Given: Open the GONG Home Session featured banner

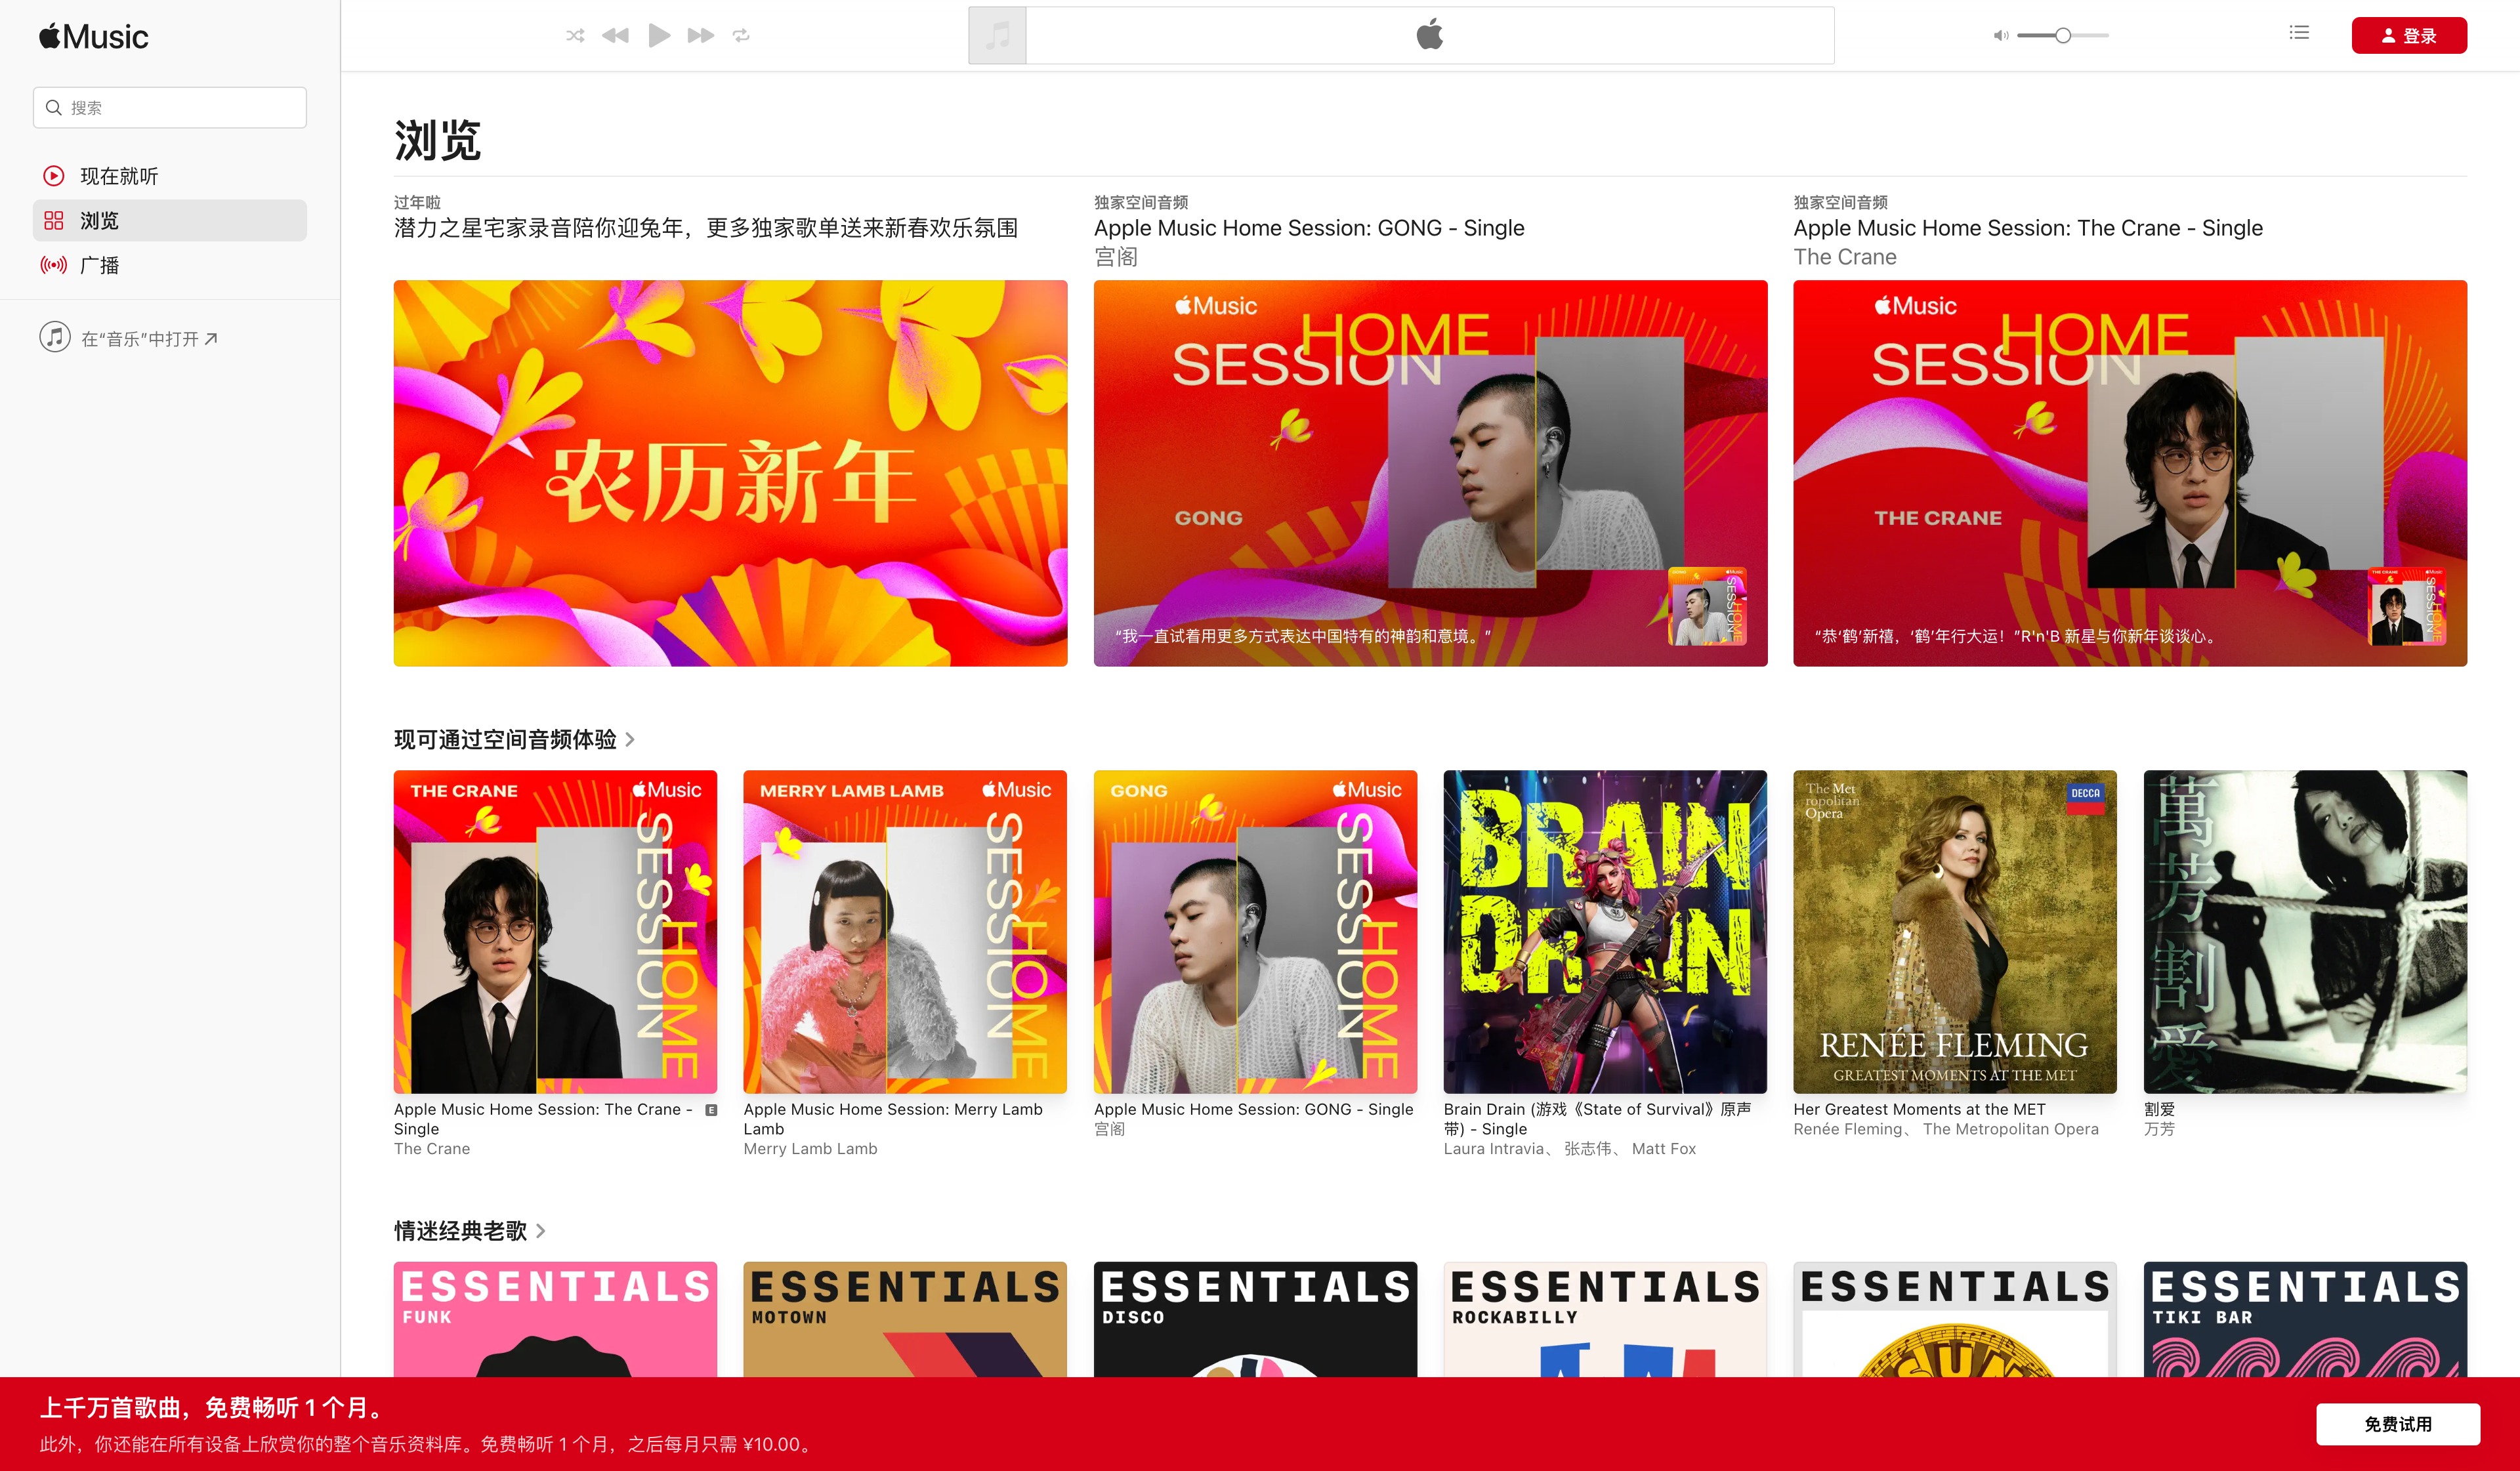Looking at the screenshot, I should pos(1430,473).
